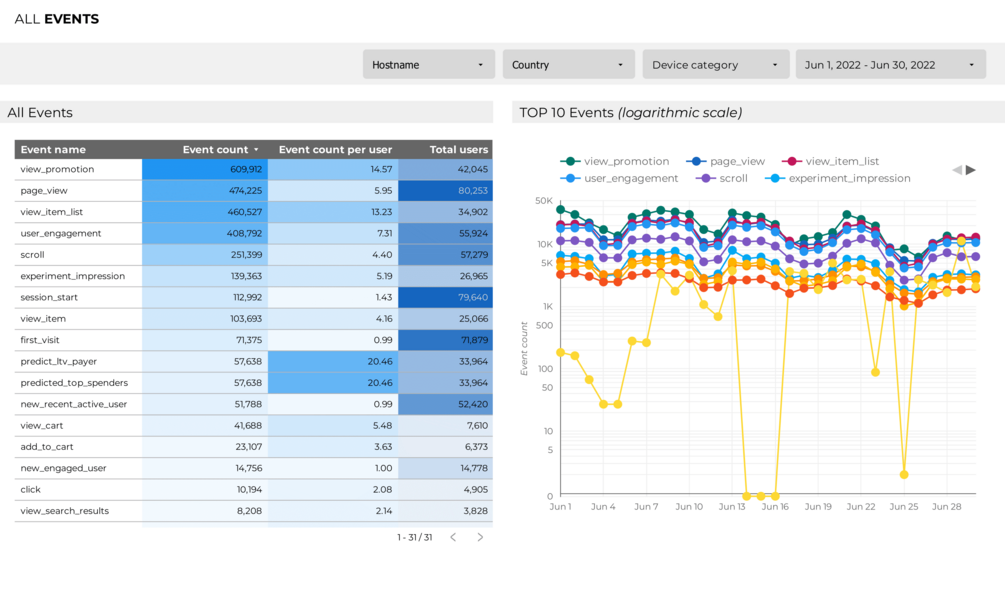Click the page_view legend marker
Image resolution: width=1005 pixels, height=589 pixels.
pos(697,161)
